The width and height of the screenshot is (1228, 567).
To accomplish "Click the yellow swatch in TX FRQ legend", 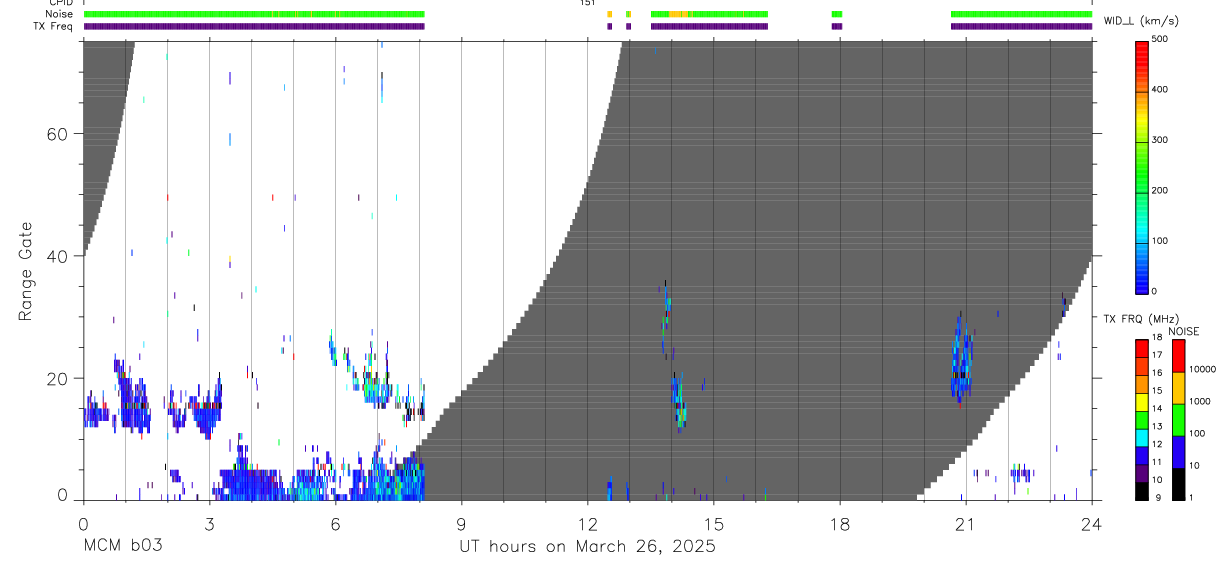I will coord(1142,402).
